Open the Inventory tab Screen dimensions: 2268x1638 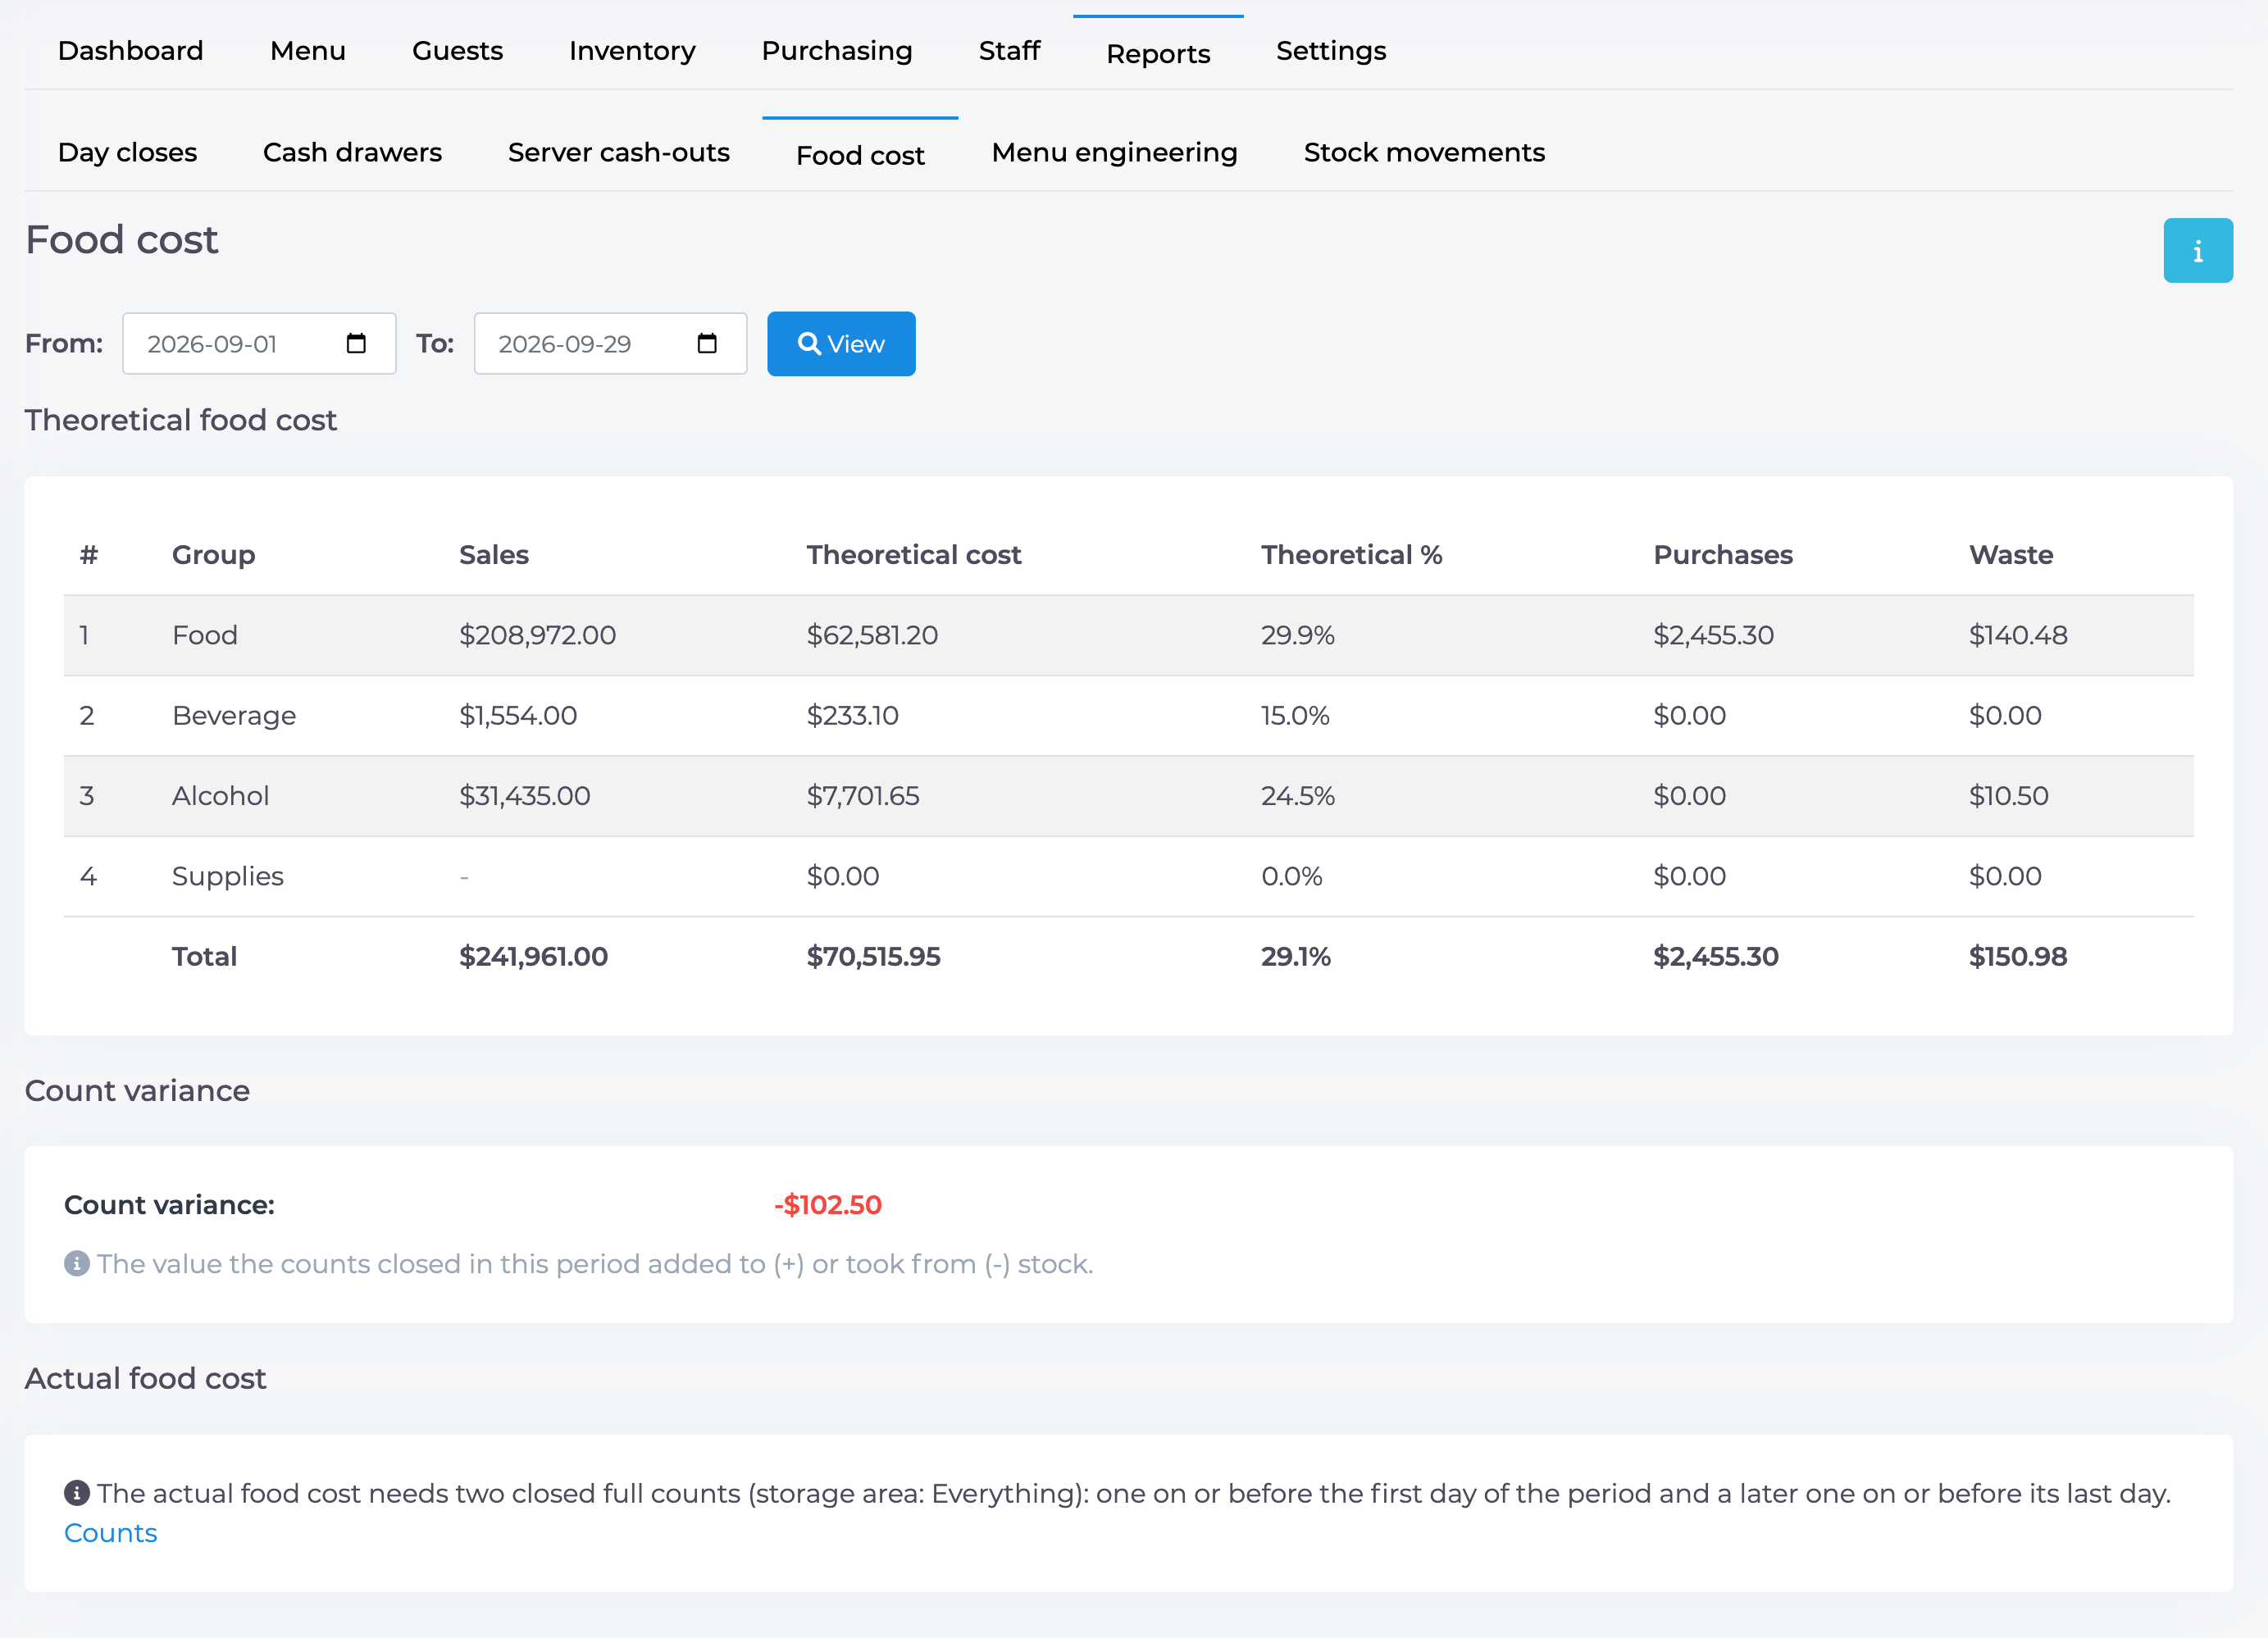tap(632, 51)
